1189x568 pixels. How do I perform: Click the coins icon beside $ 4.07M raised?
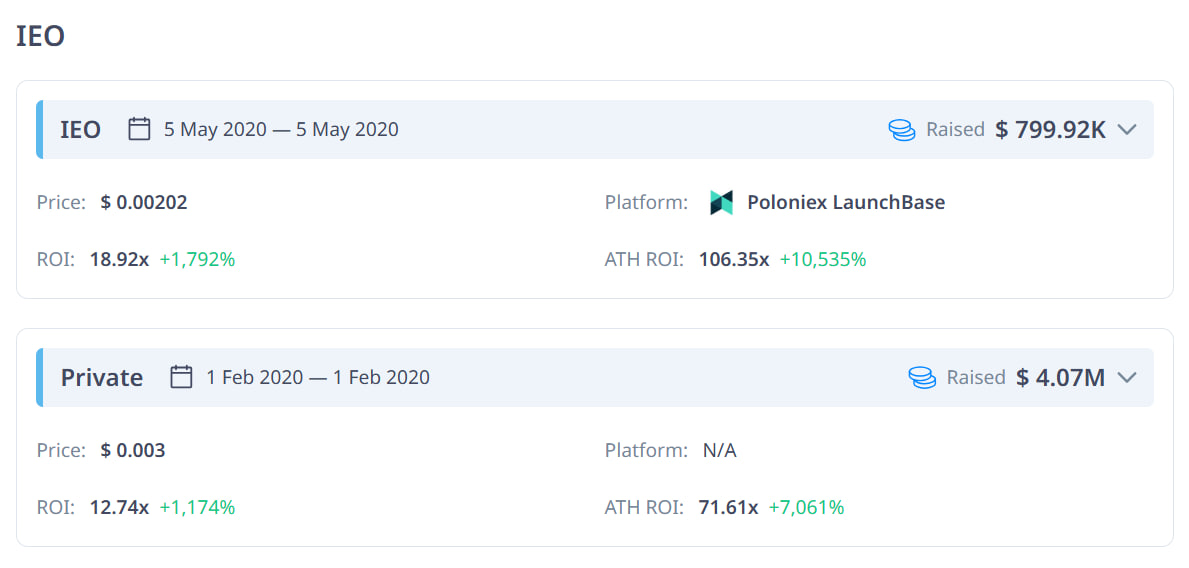[922, 377]
